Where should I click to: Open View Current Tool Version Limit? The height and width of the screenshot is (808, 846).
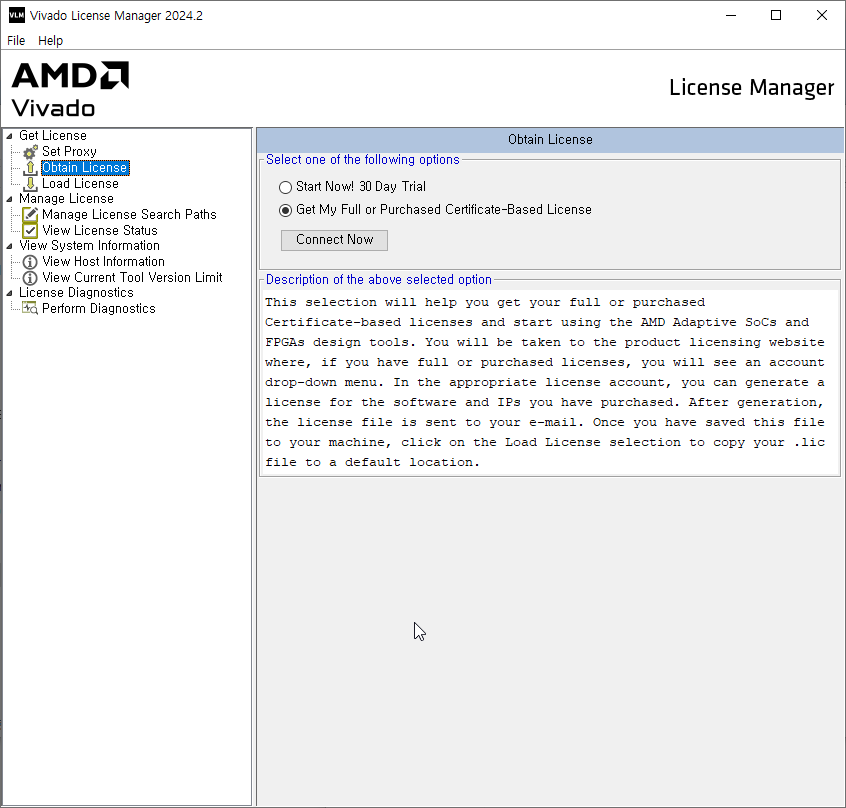click(132, 277)
